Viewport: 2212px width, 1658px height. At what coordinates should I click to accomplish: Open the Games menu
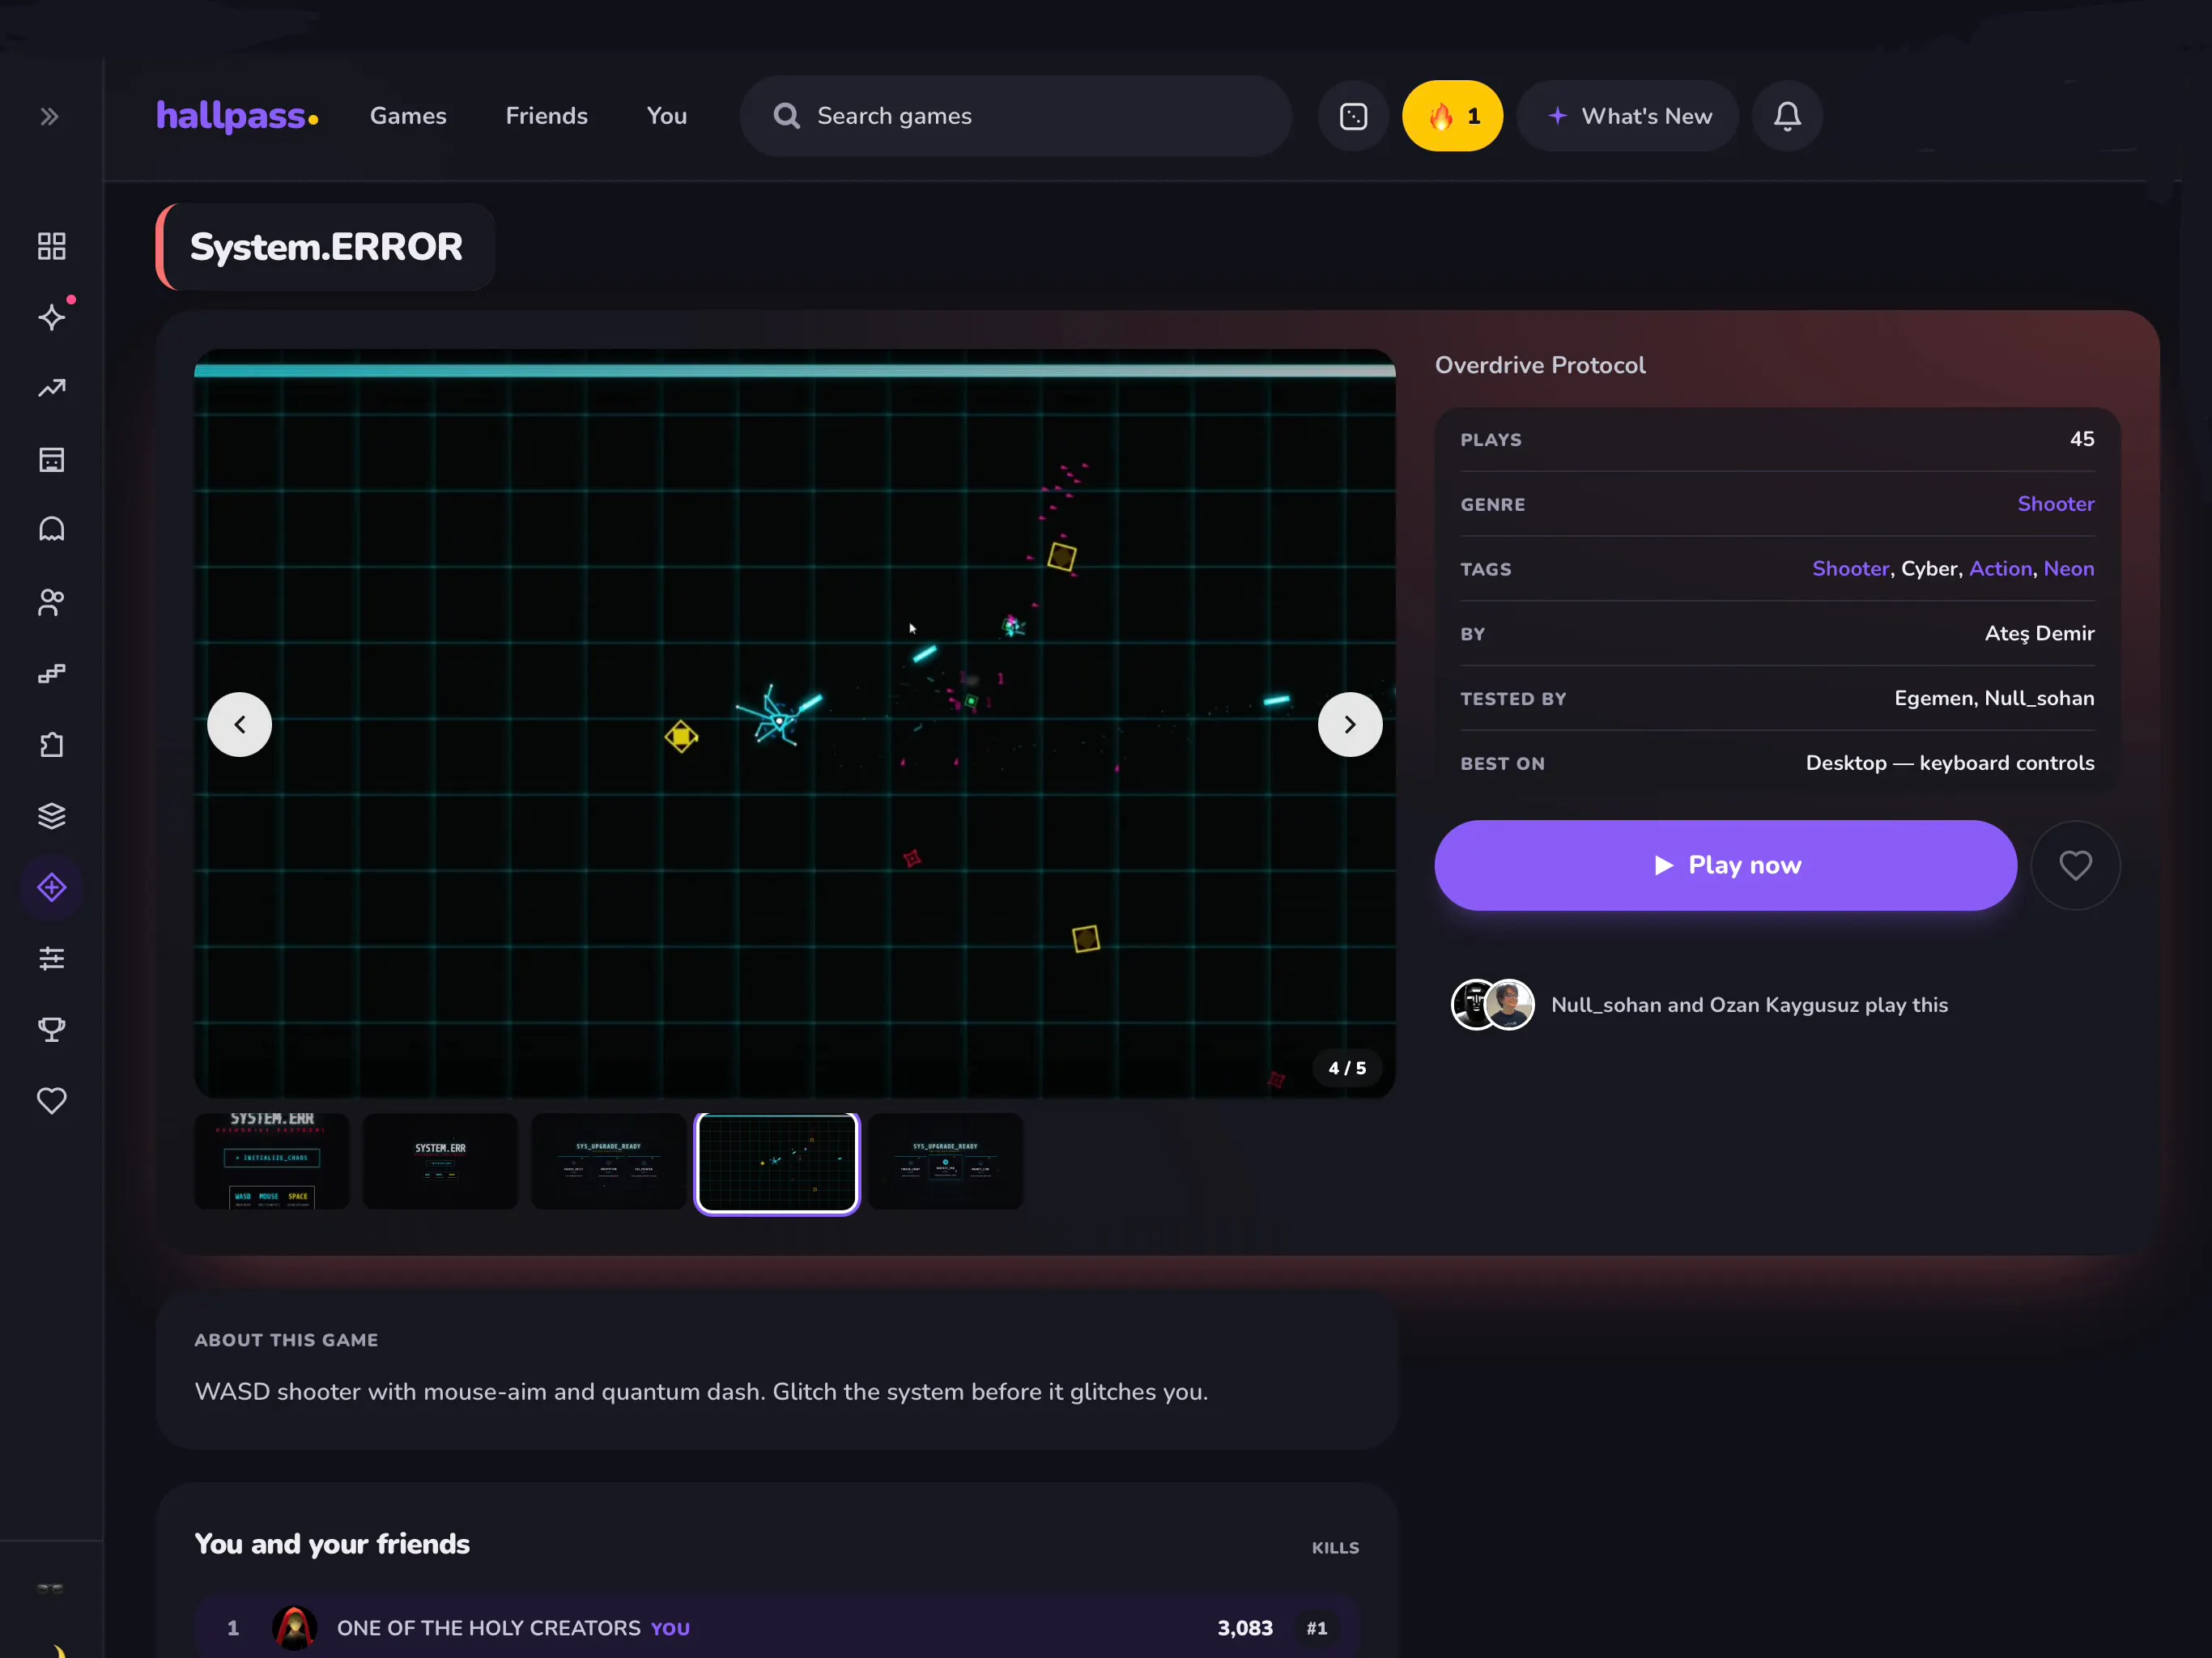tap(408, 116)
